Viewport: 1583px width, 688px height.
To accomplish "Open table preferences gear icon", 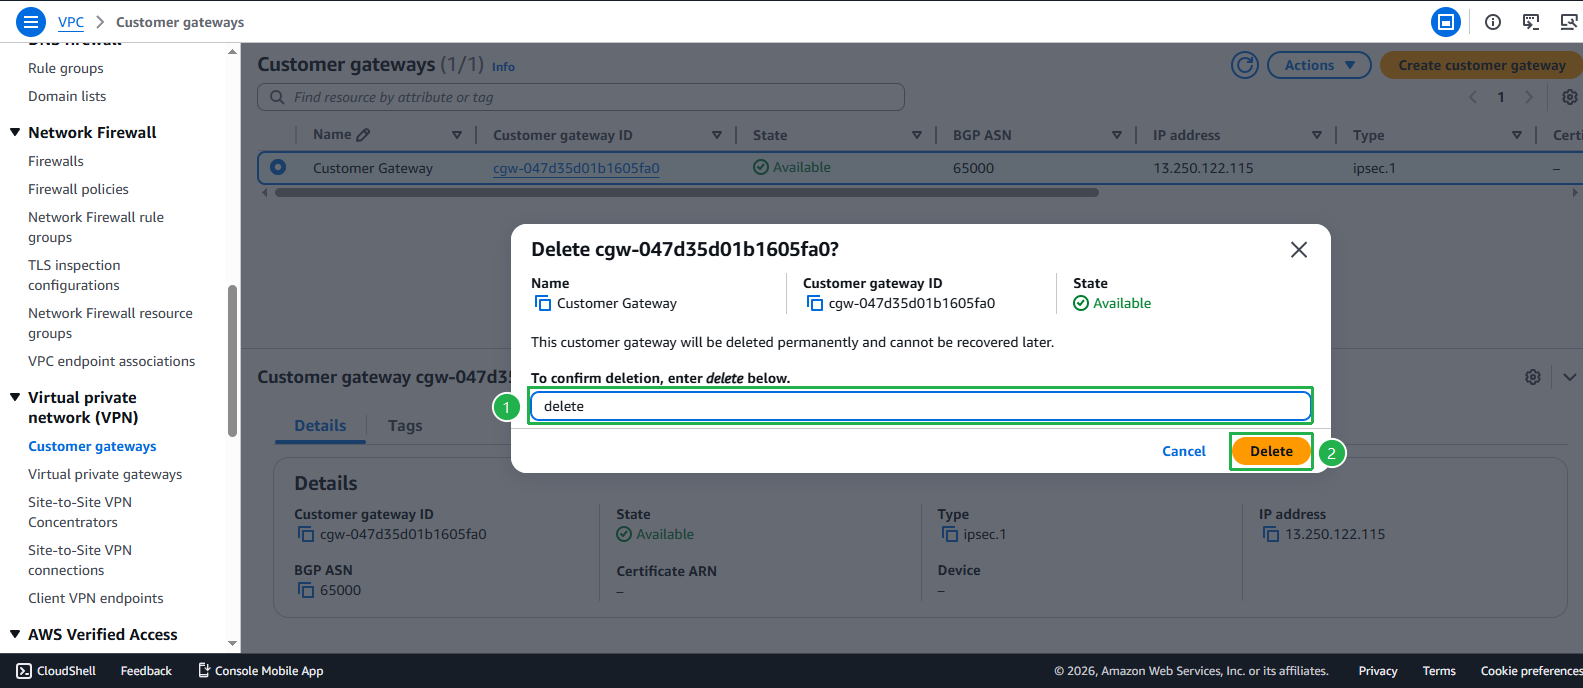I will click(x=1570, y=97).
